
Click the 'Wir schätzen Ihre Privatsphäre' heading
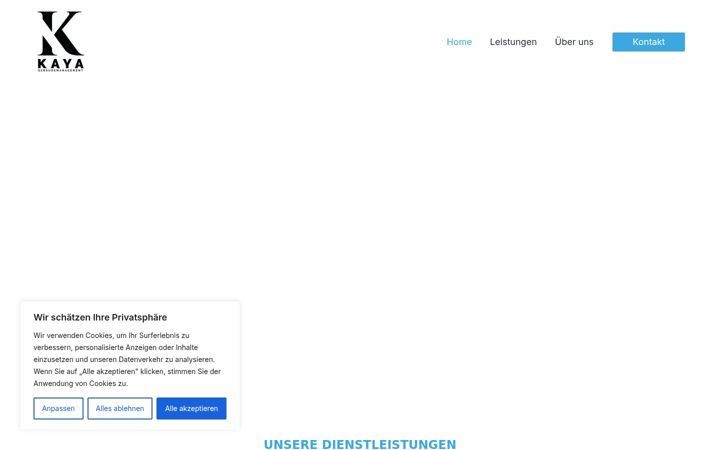click(100, 317)
